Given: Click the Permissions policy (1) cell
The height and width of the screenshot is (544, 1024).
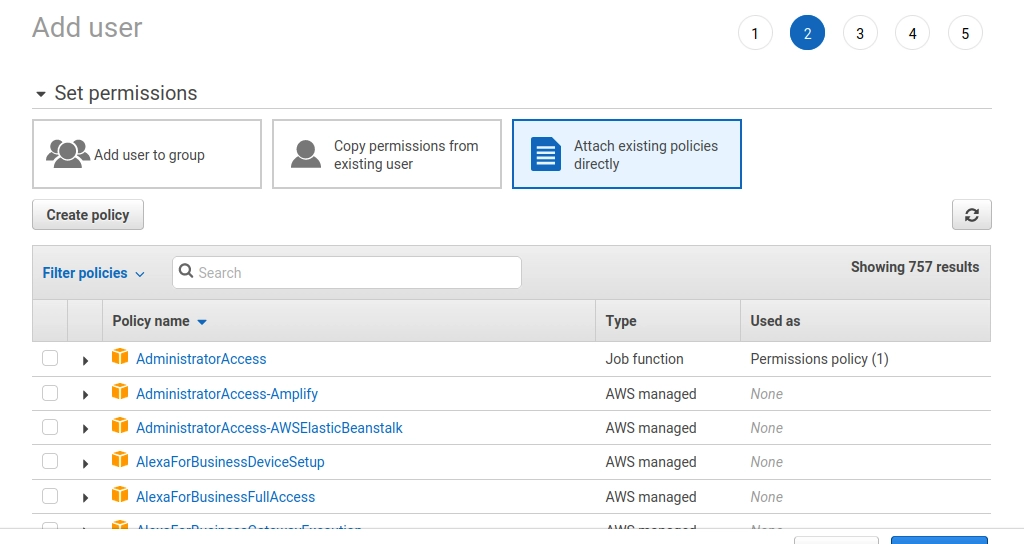Looking at the screenshot, I should point(820,359).
